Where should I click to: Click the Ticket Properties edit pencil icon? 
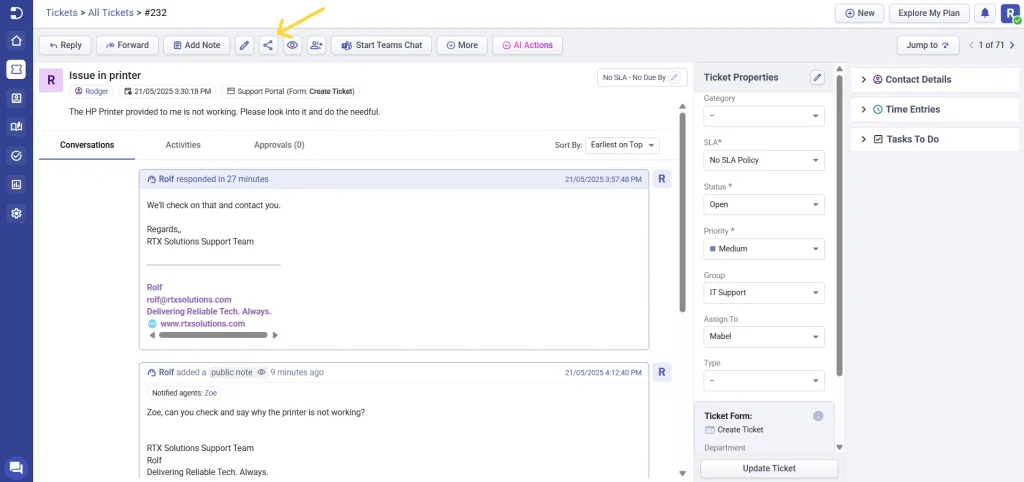click(x=817, y=78)
